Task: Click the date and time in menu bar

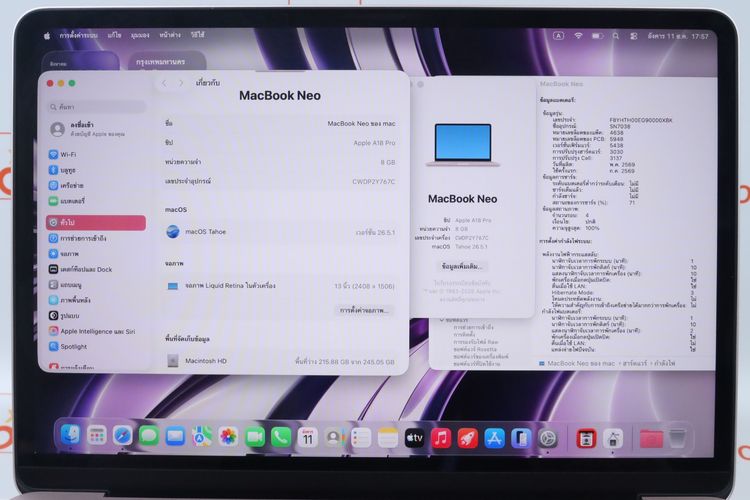Action: (x=678, y=36)
